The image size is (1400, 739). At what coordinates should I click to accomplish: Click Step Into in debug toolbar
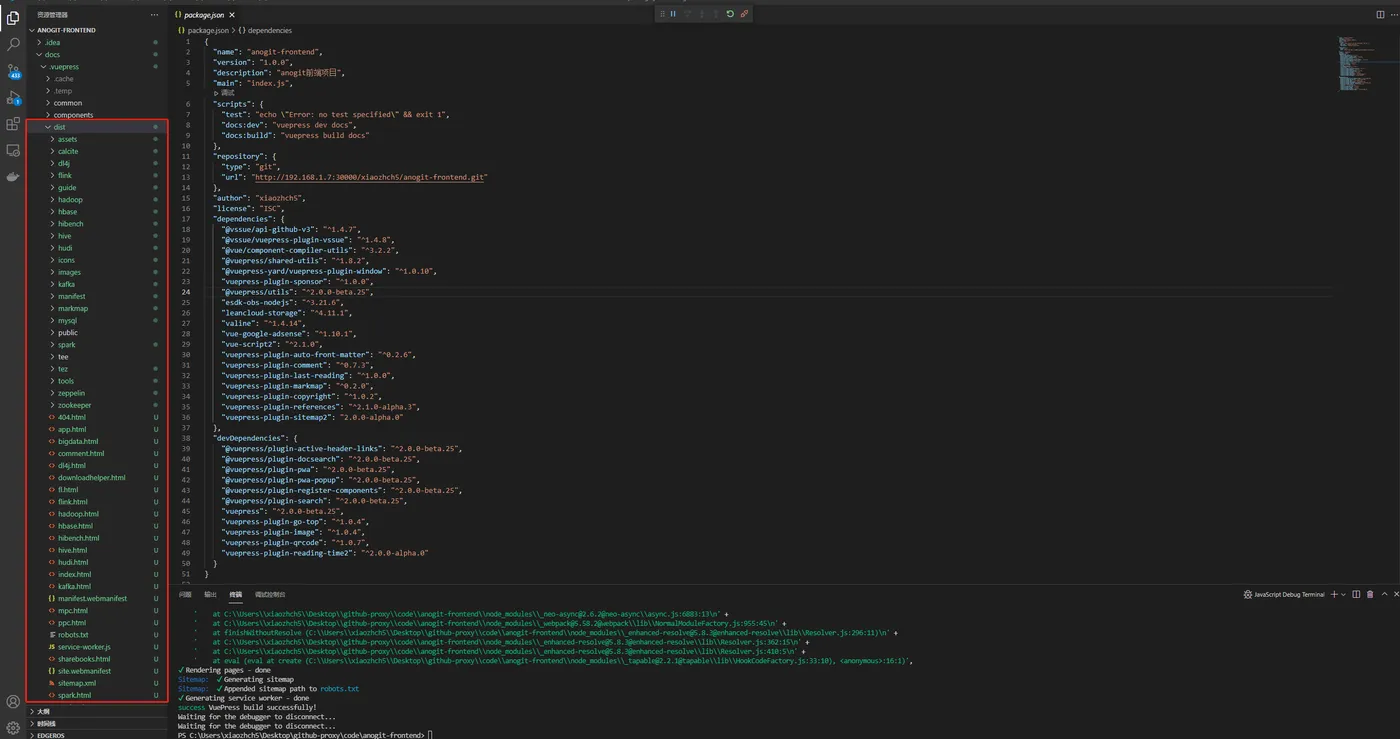coord(702,14)
